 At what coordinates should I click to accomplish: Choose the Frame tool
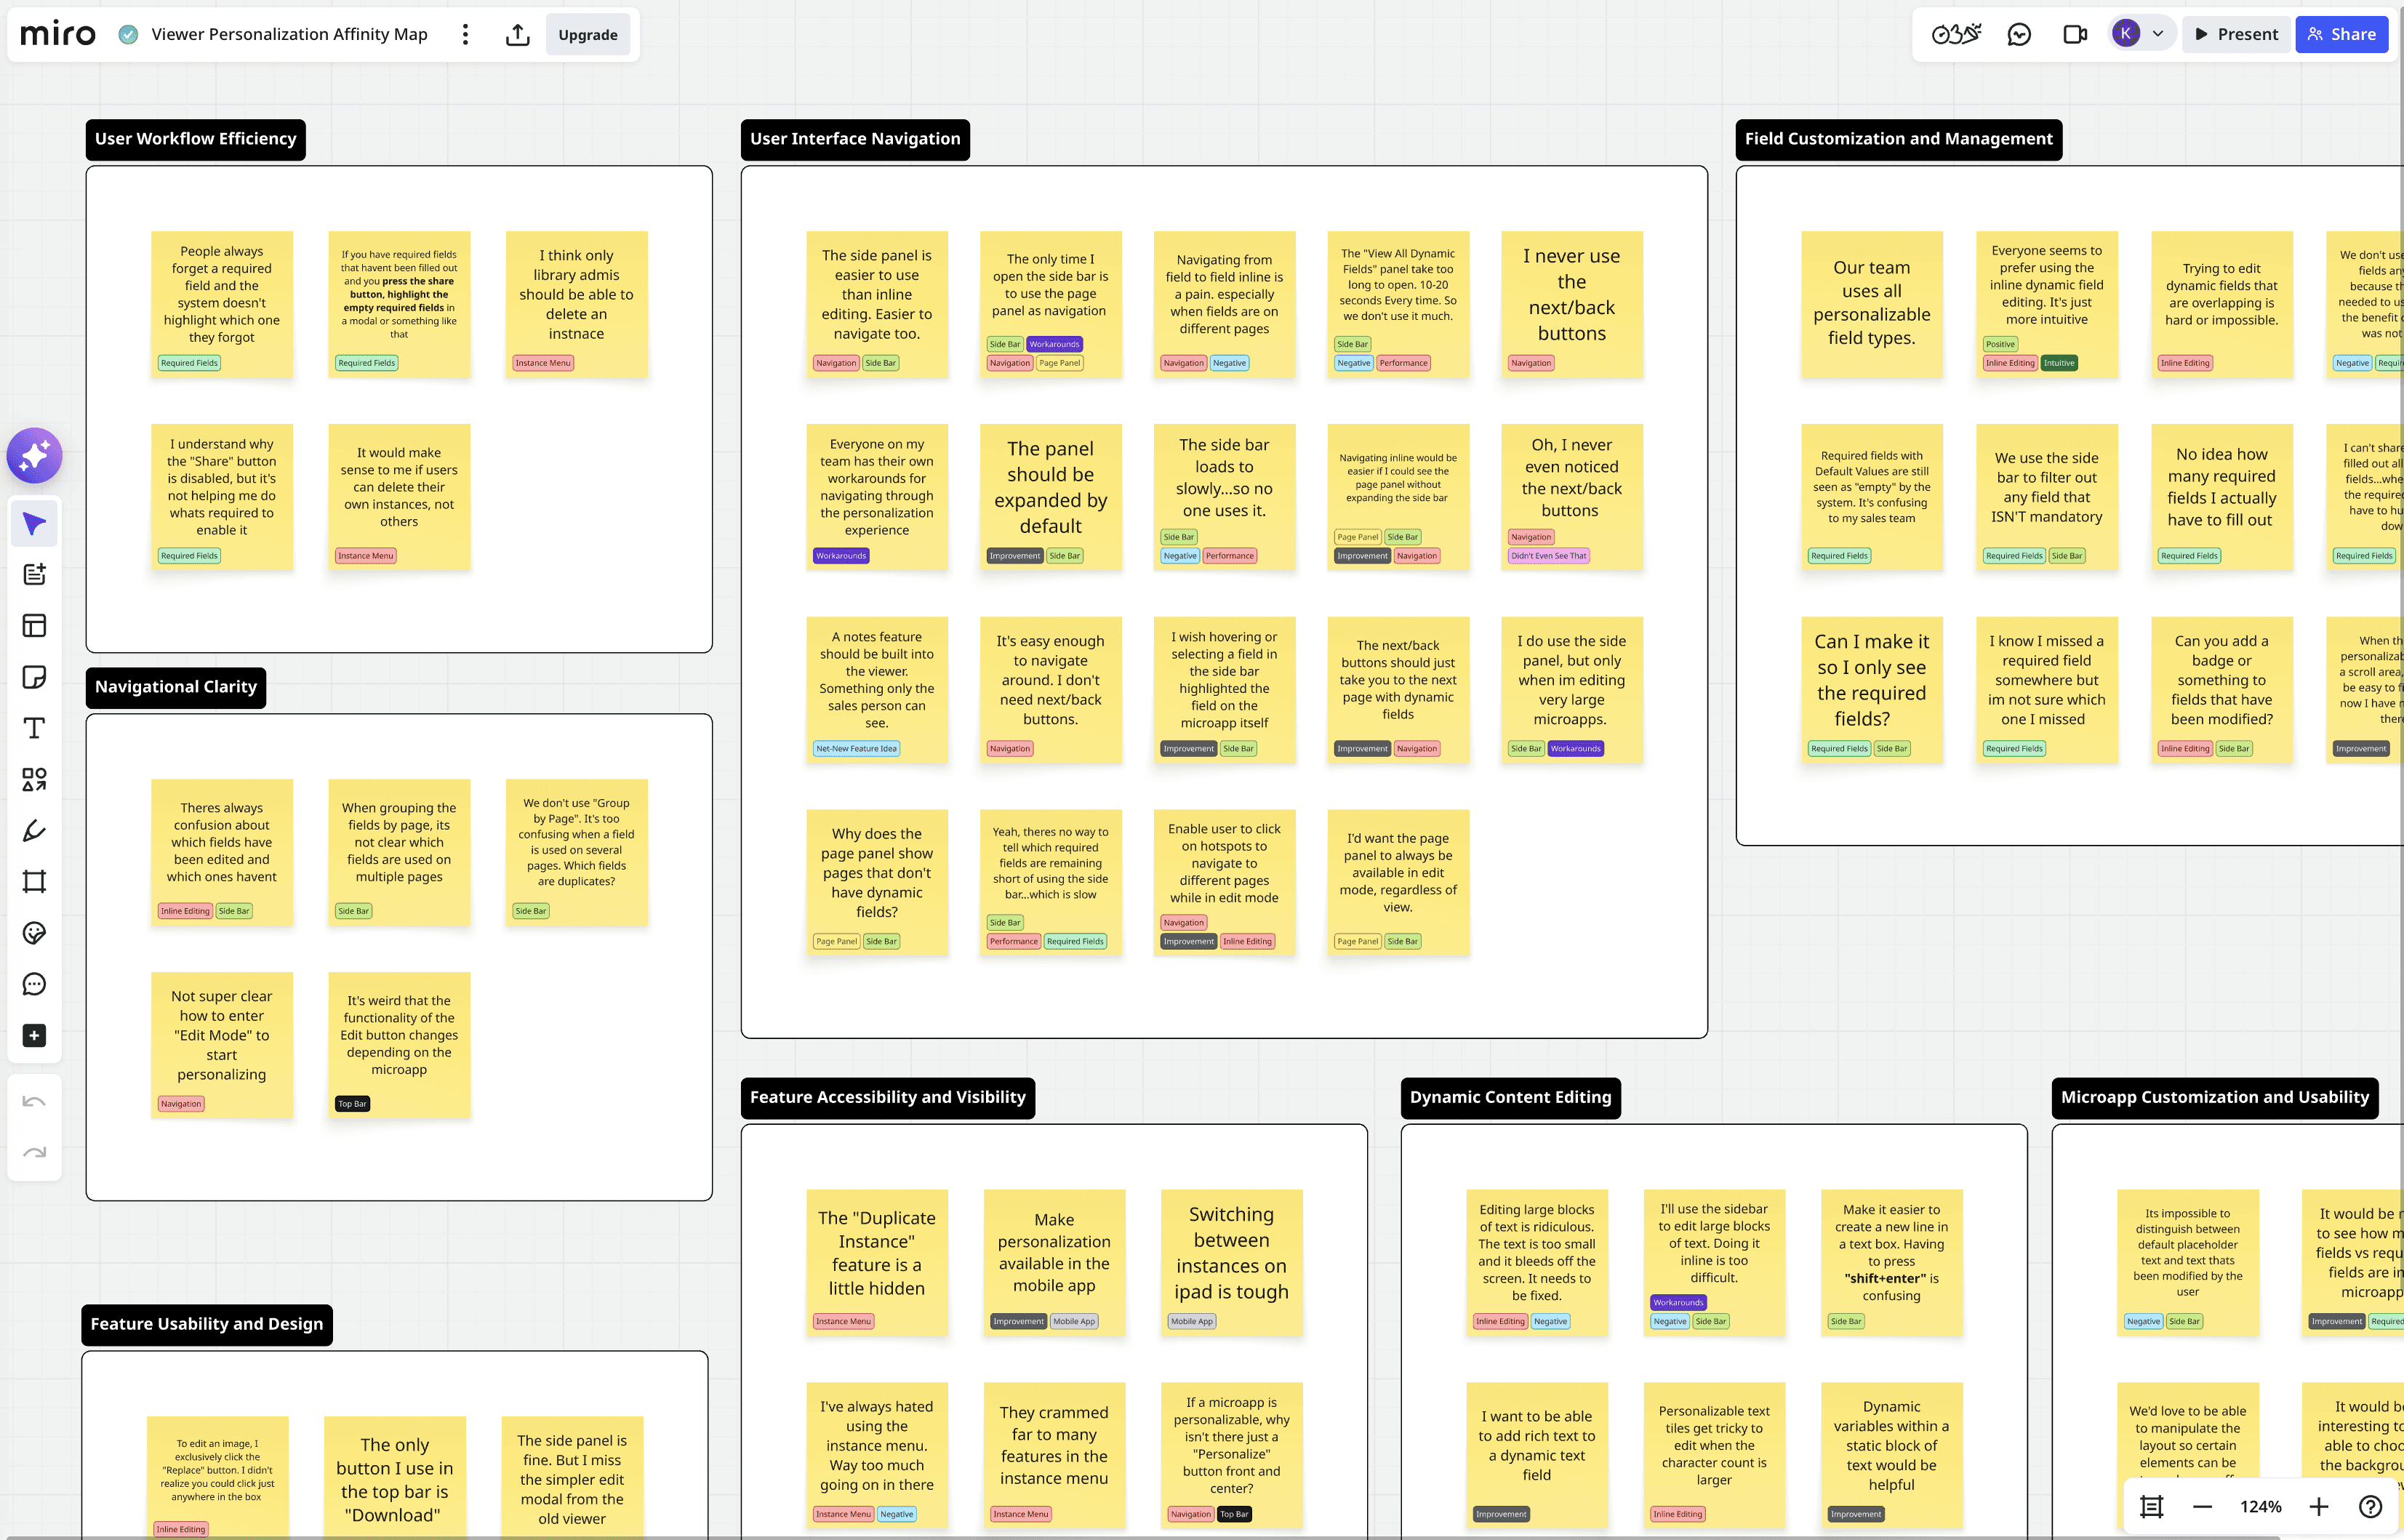[x=34, y=881]
